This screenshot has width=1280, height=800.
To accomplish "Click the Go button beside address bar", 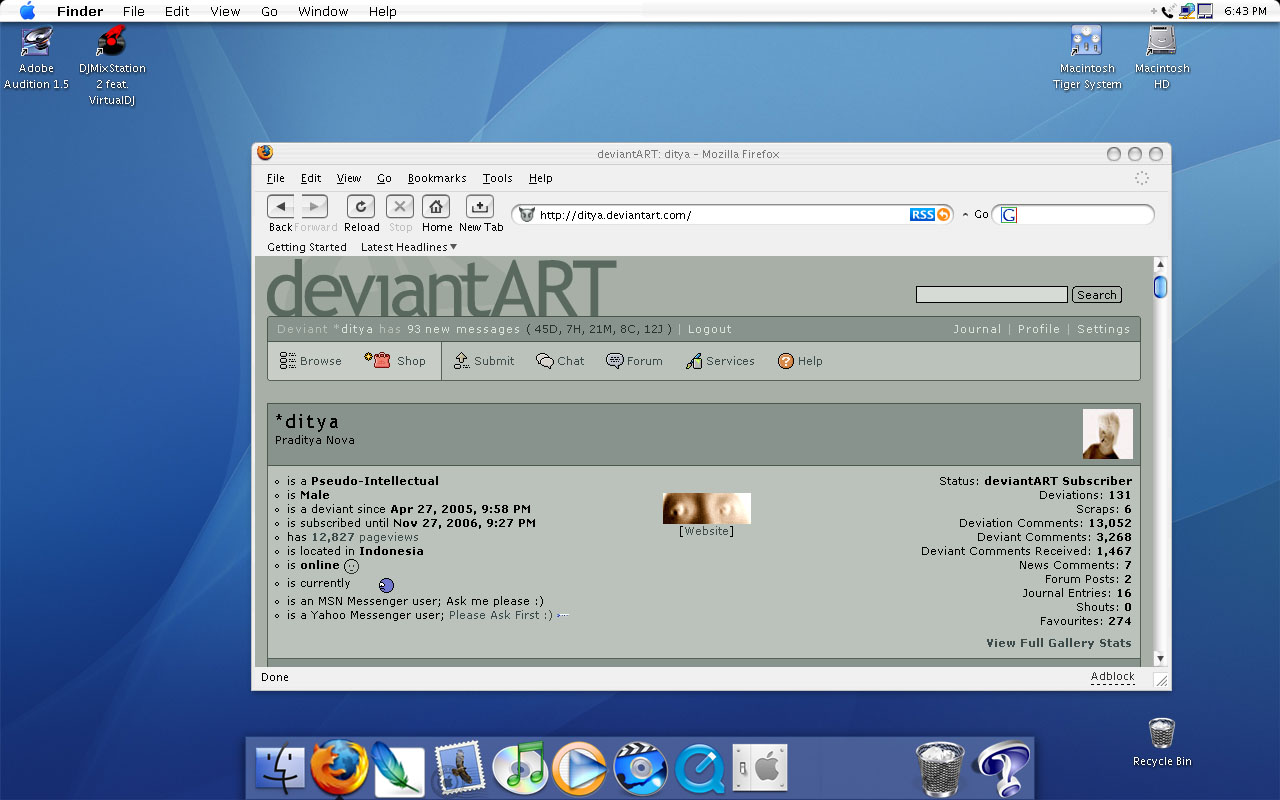I will [x=981, y=214].
